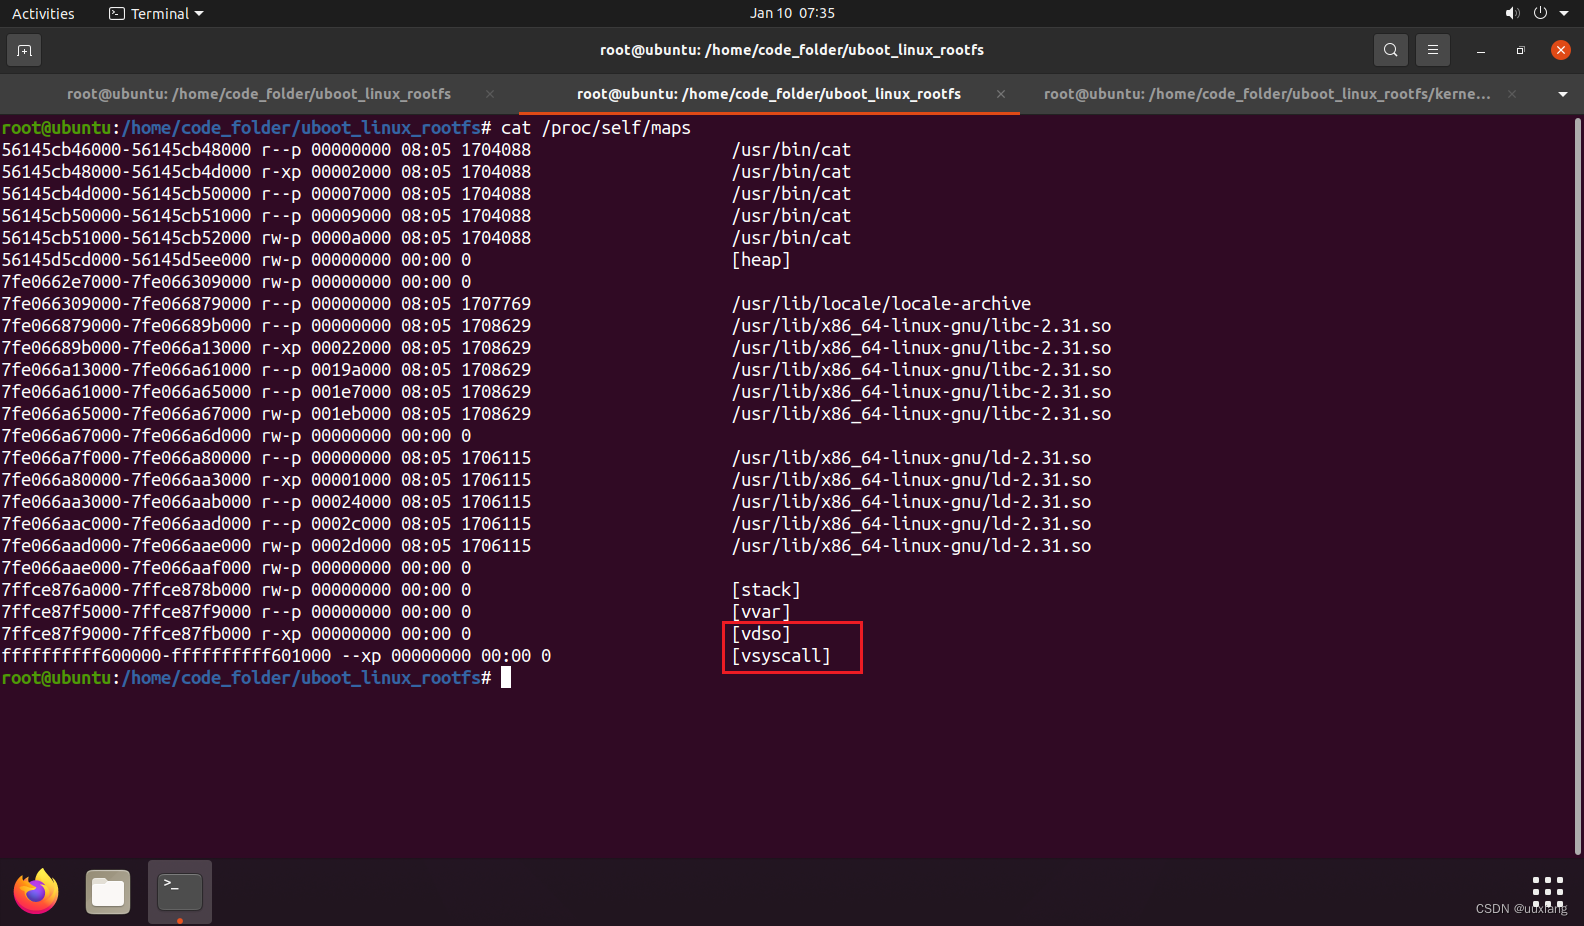
Task: Launch Firefox from the dock
Action: tap(36, 892)
